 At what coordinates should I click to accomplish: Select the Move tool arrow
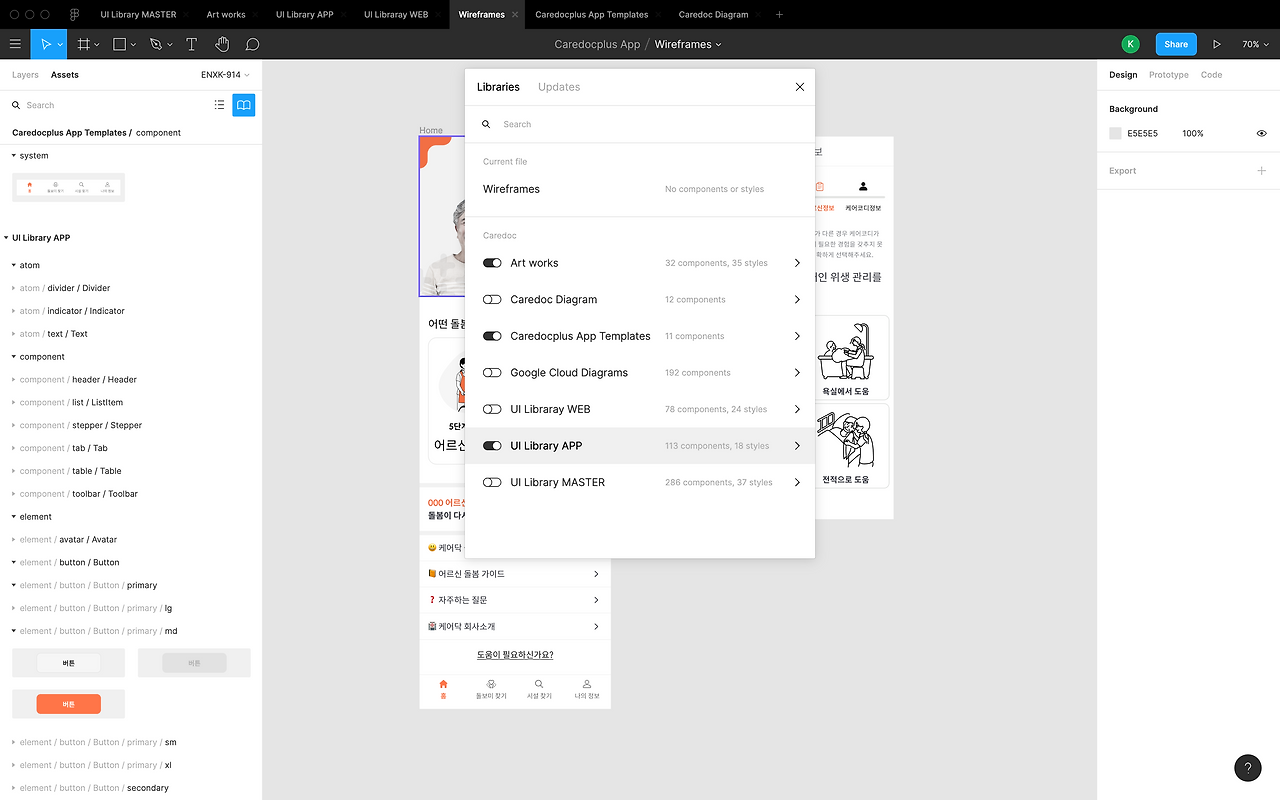point(45,44)
